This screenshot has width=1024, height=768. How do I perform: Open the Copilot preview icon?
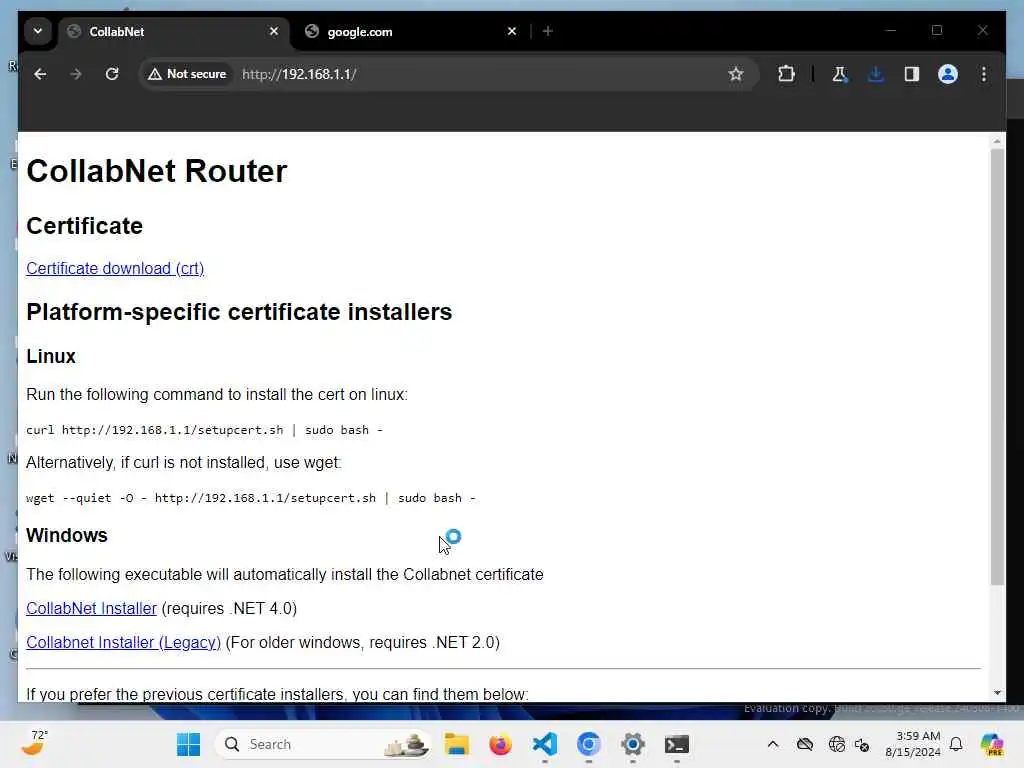992,744
